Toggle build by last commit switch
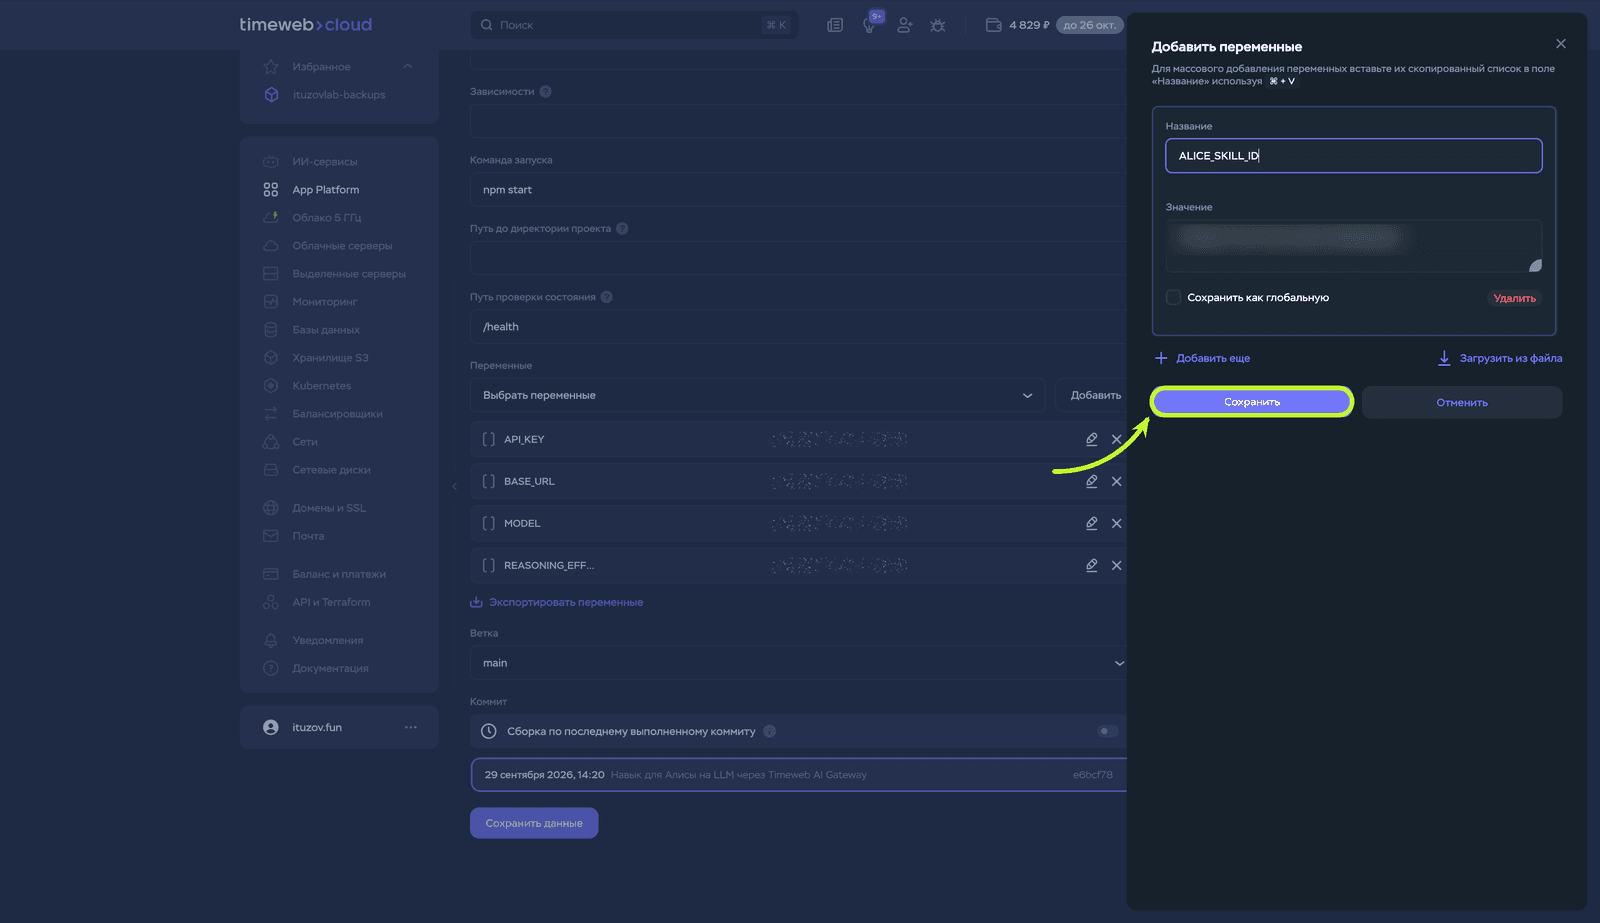 [x=1107, y=731]
